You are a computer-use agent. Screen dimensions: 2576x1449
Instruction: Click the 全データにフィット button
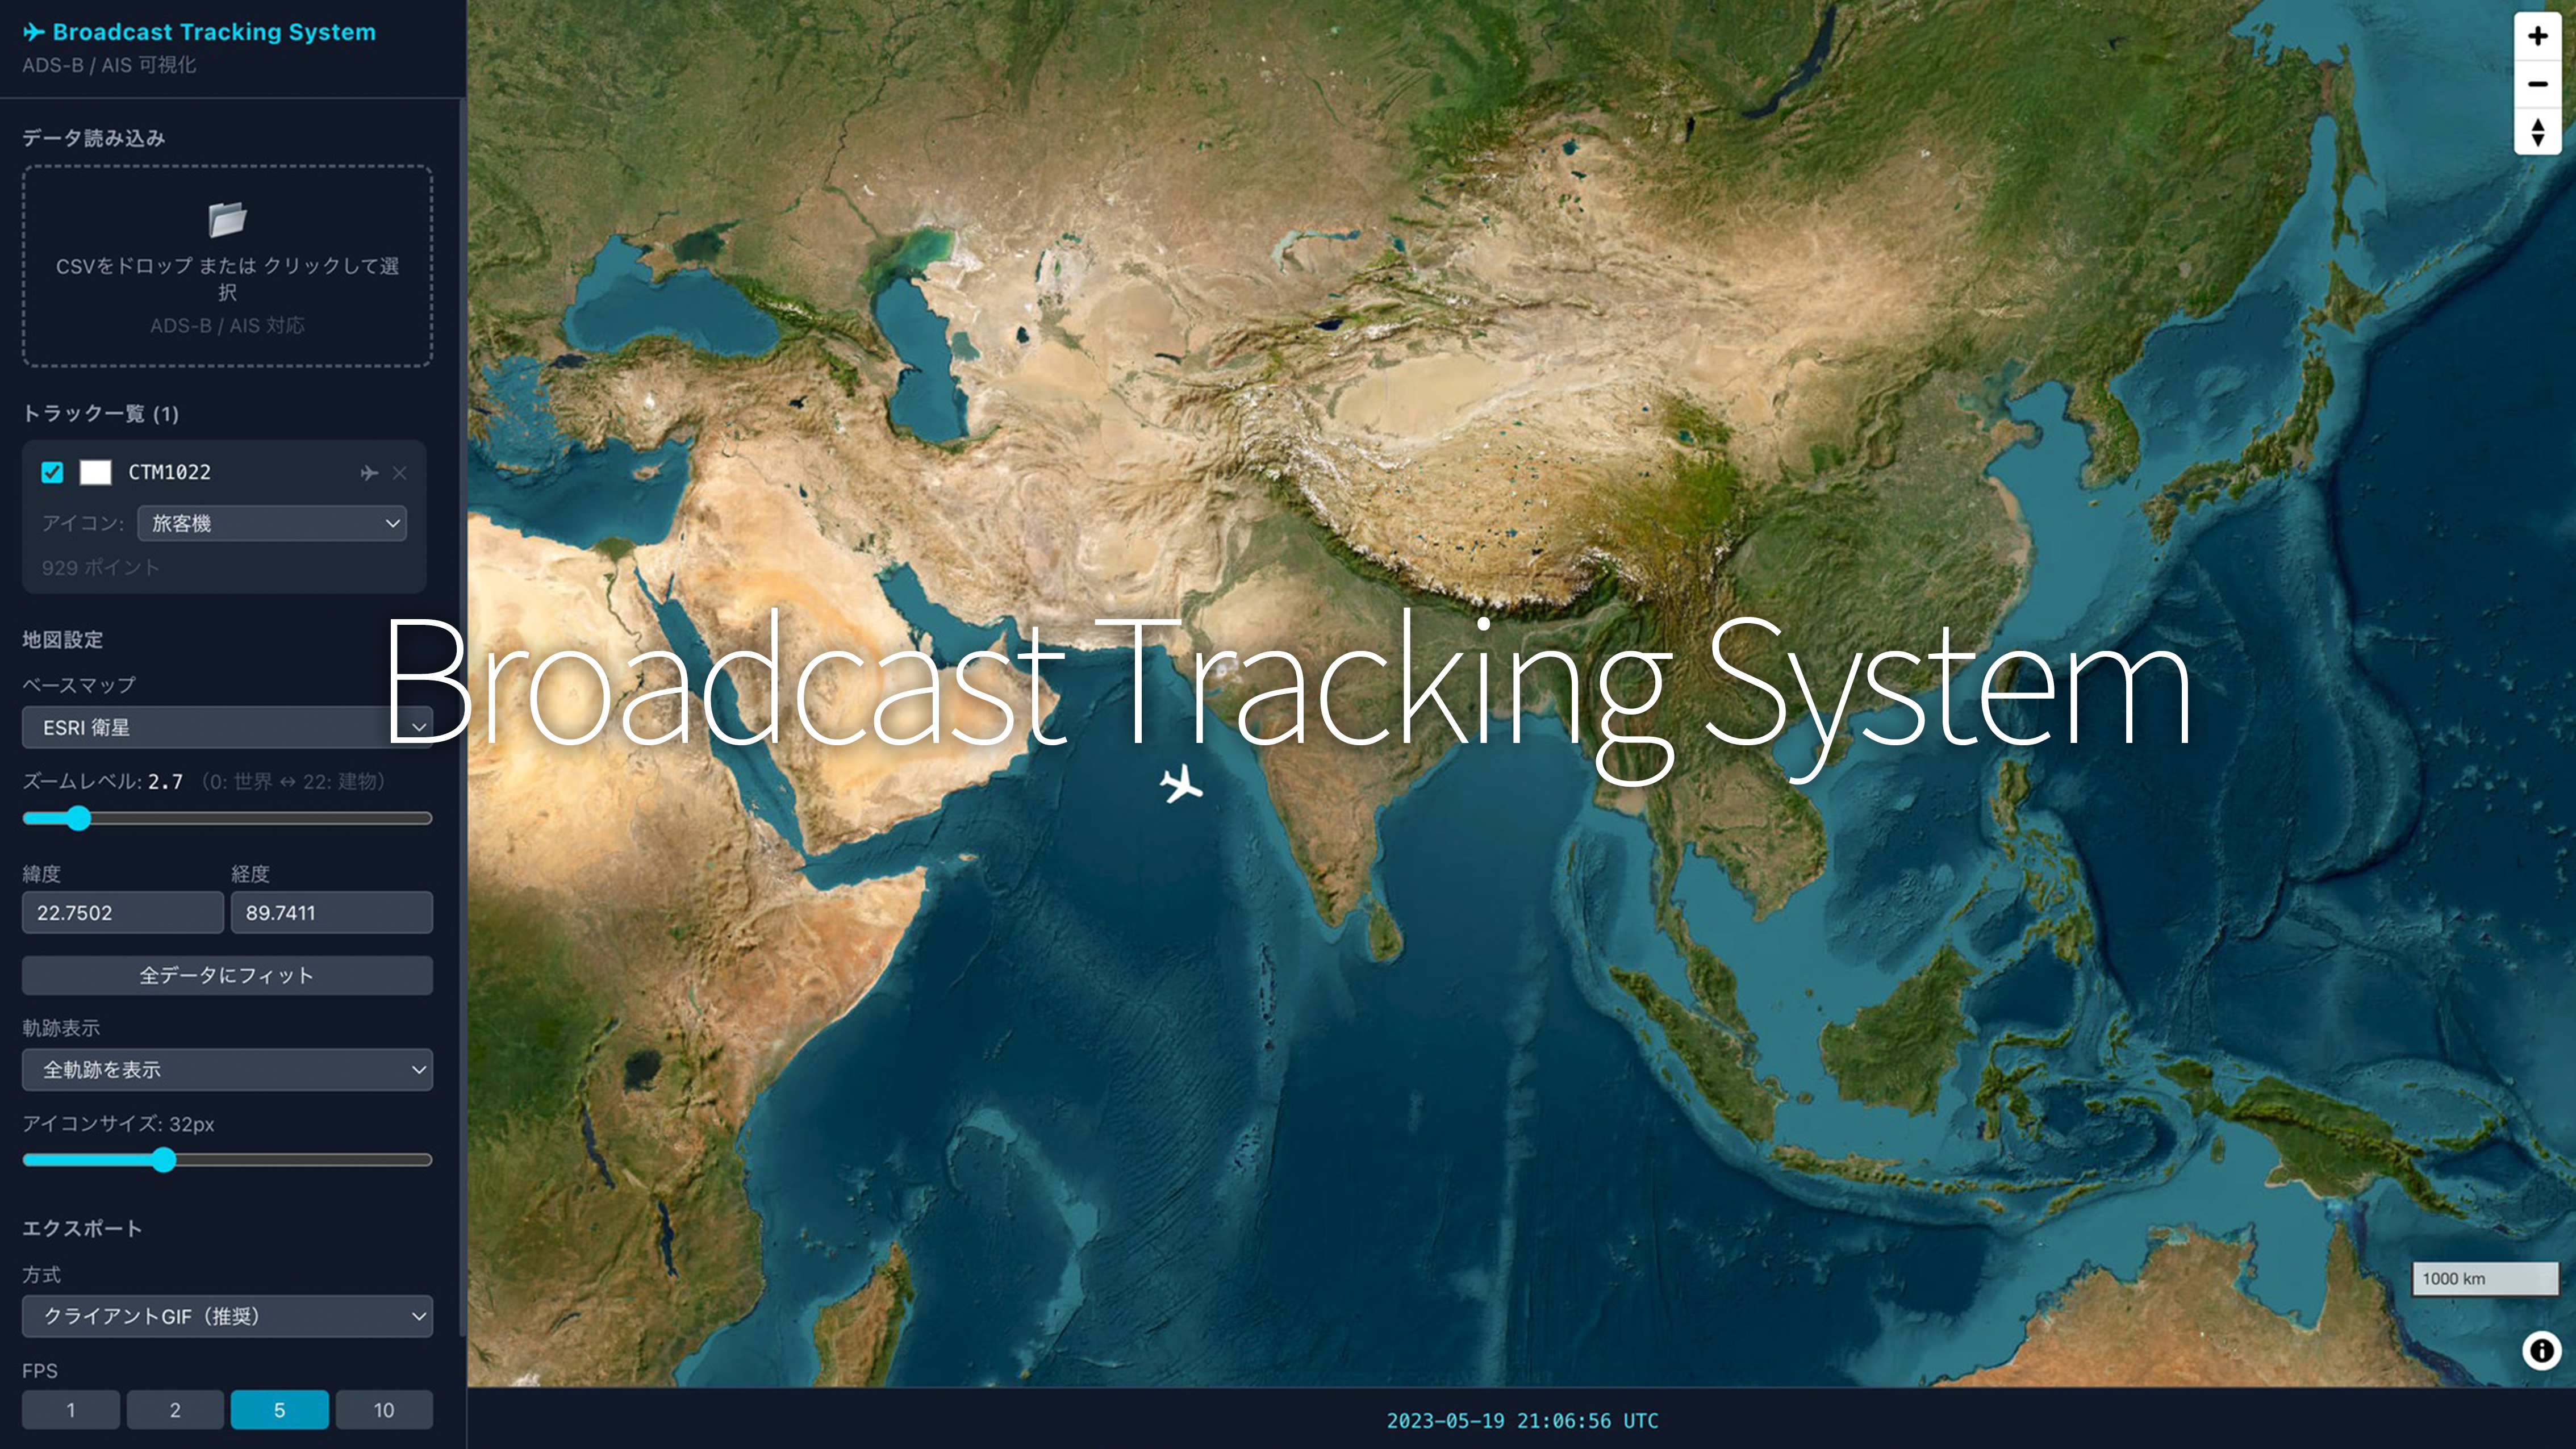(x=227, y=974)
